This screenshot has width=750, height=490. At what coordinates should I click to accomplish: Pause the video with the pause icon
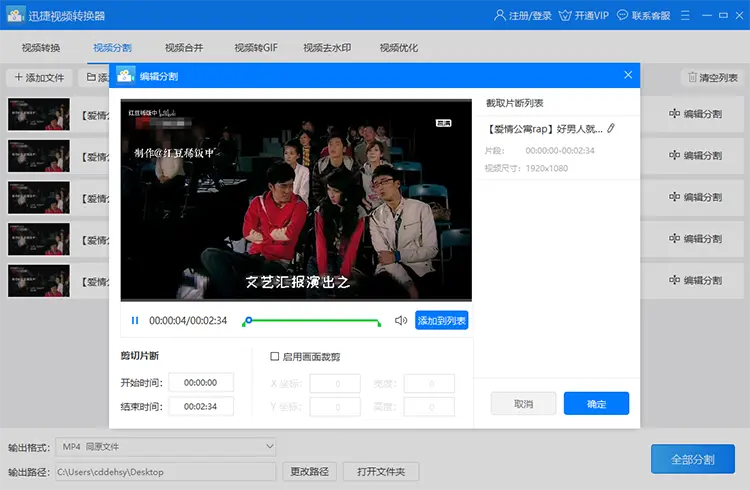(x=135, y=321)
